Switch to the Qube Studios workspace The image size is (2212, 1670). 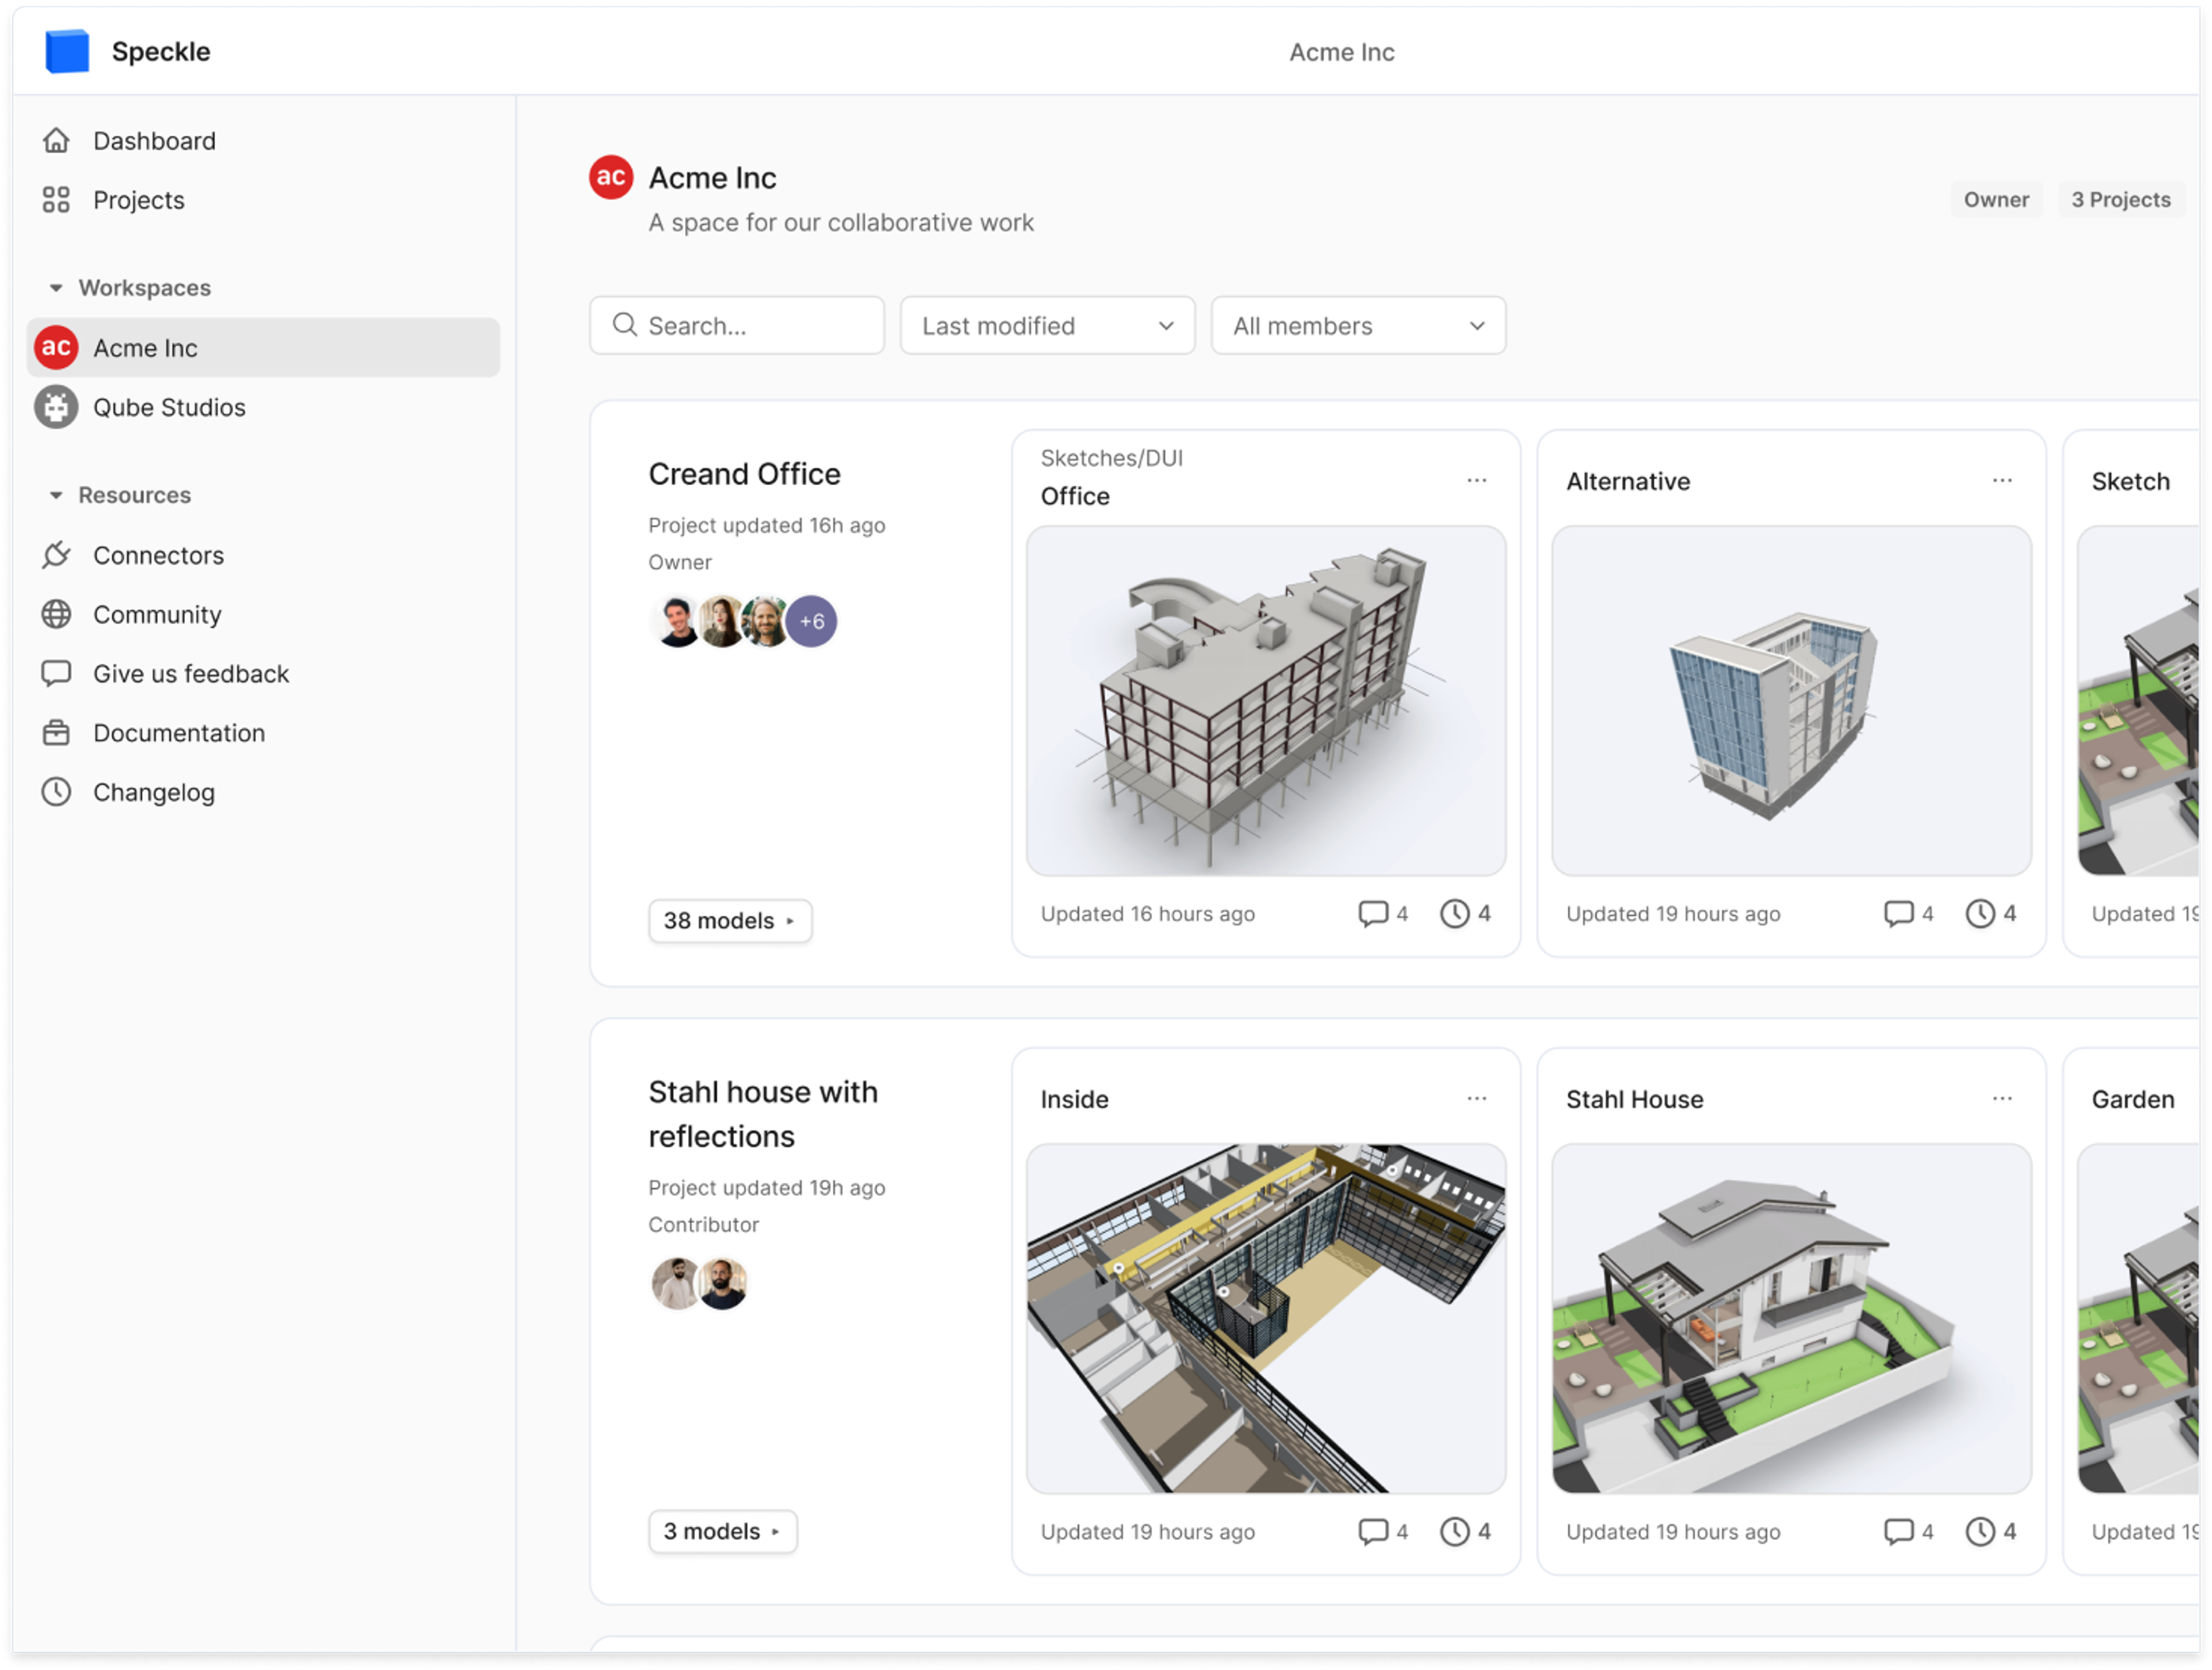(264, 407)
